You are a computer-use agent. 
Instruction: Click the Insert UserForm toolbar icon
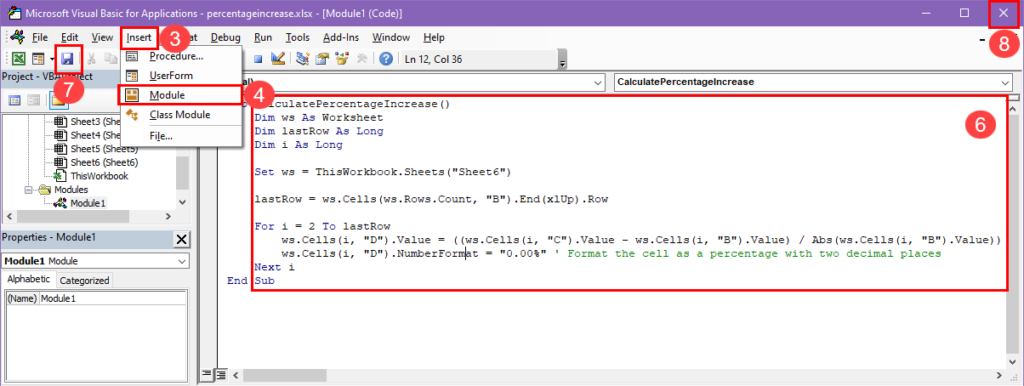[x=38, y=59]
